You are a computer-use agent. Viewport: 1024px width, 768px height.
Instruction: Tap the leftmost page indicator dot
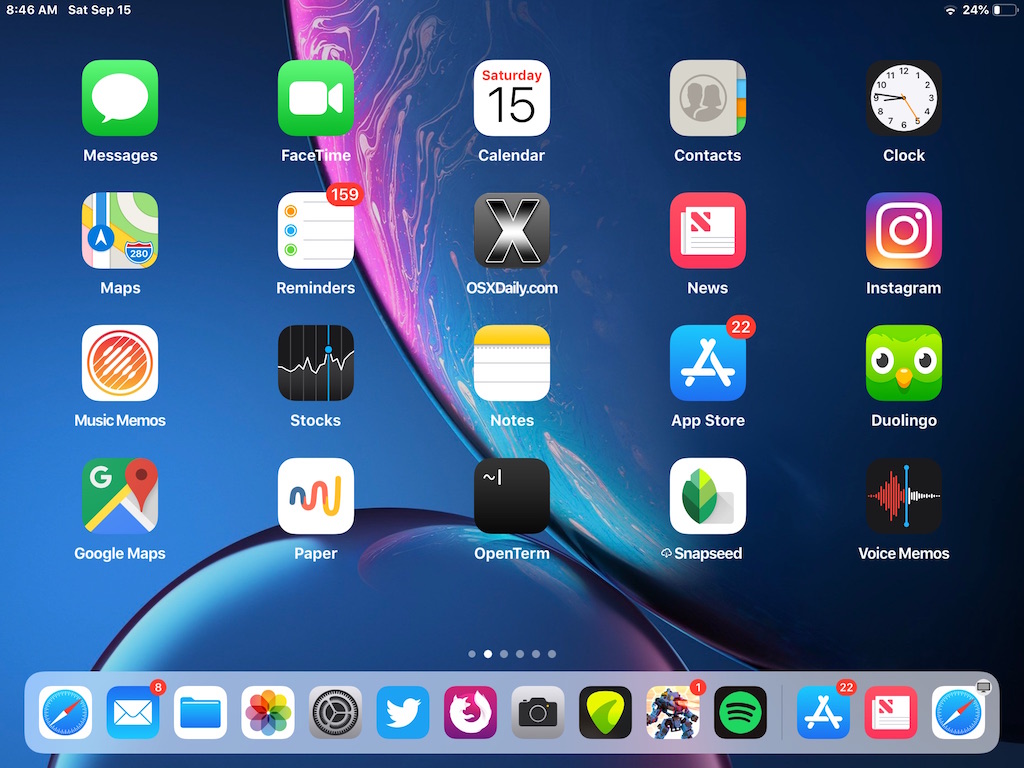point(472,654)
